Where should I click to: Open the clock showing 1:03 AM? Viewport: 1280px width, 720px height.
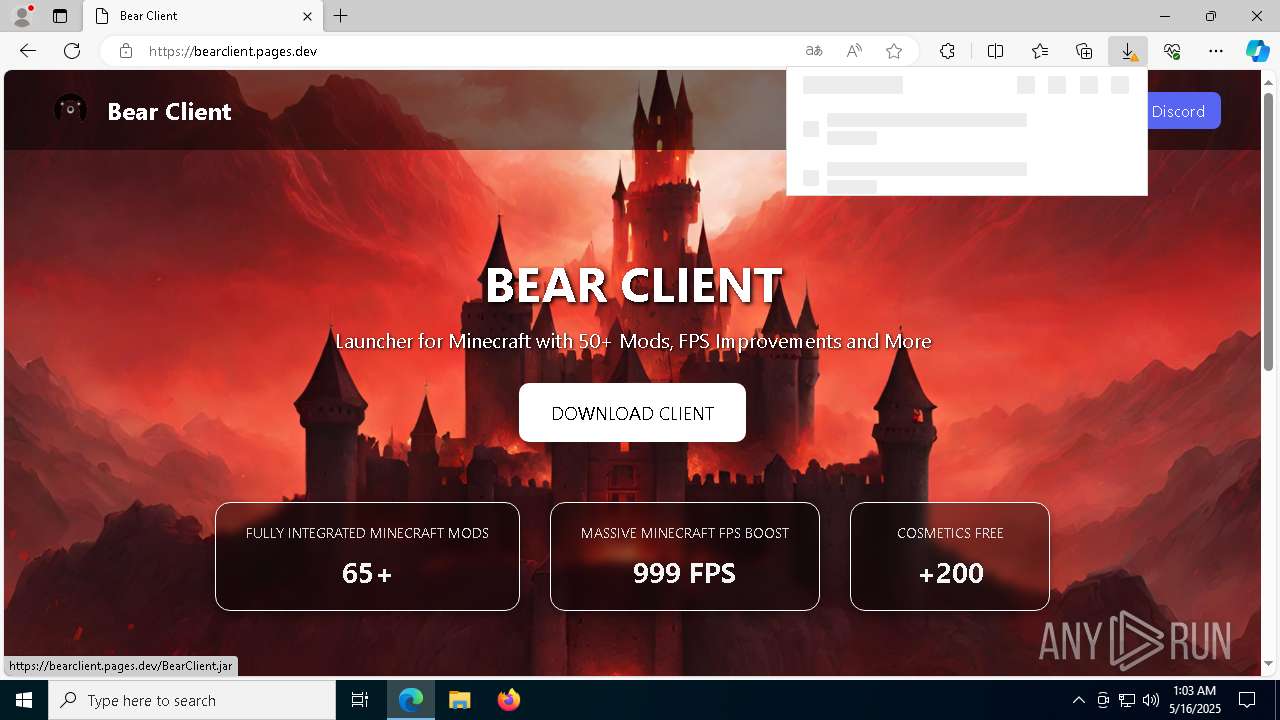pos(1194,700)
